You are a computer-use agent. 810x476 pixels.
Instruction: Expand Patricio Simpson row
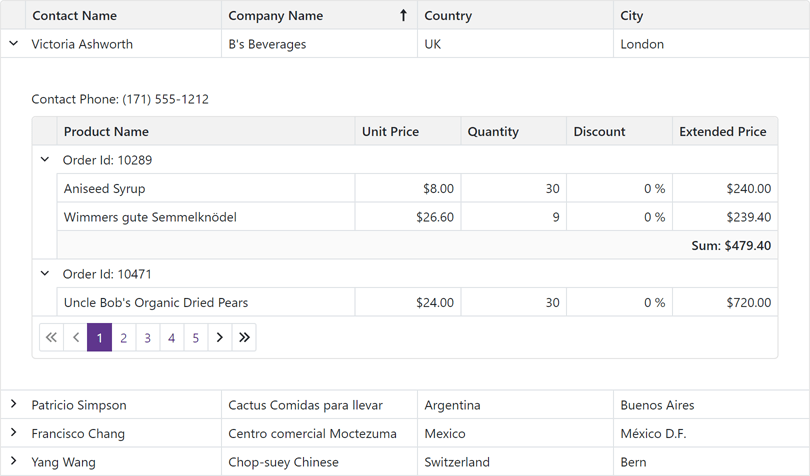tap(14, 405)
